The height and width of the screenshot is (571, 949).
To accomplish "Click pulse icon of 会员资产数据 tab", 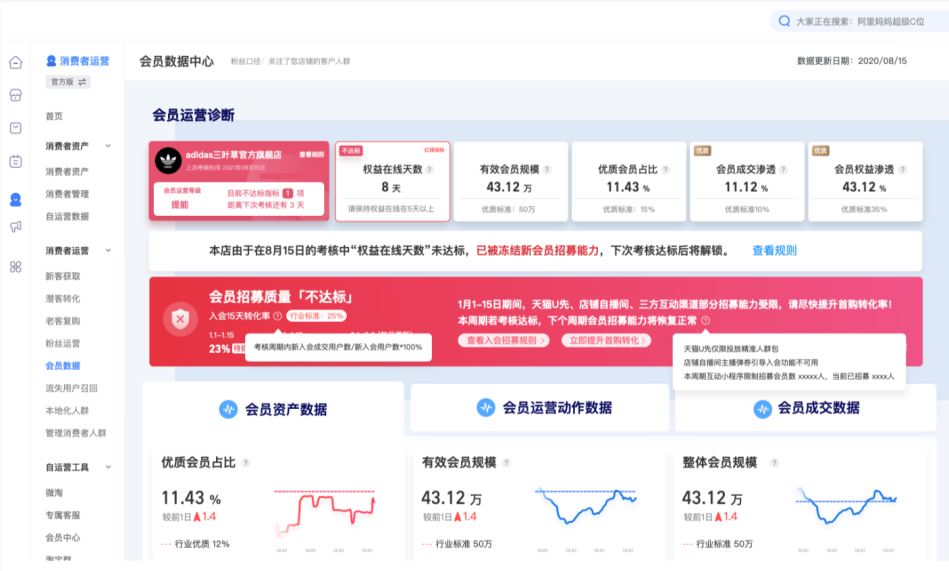I will pyautogui.click(x=228, y=409).
